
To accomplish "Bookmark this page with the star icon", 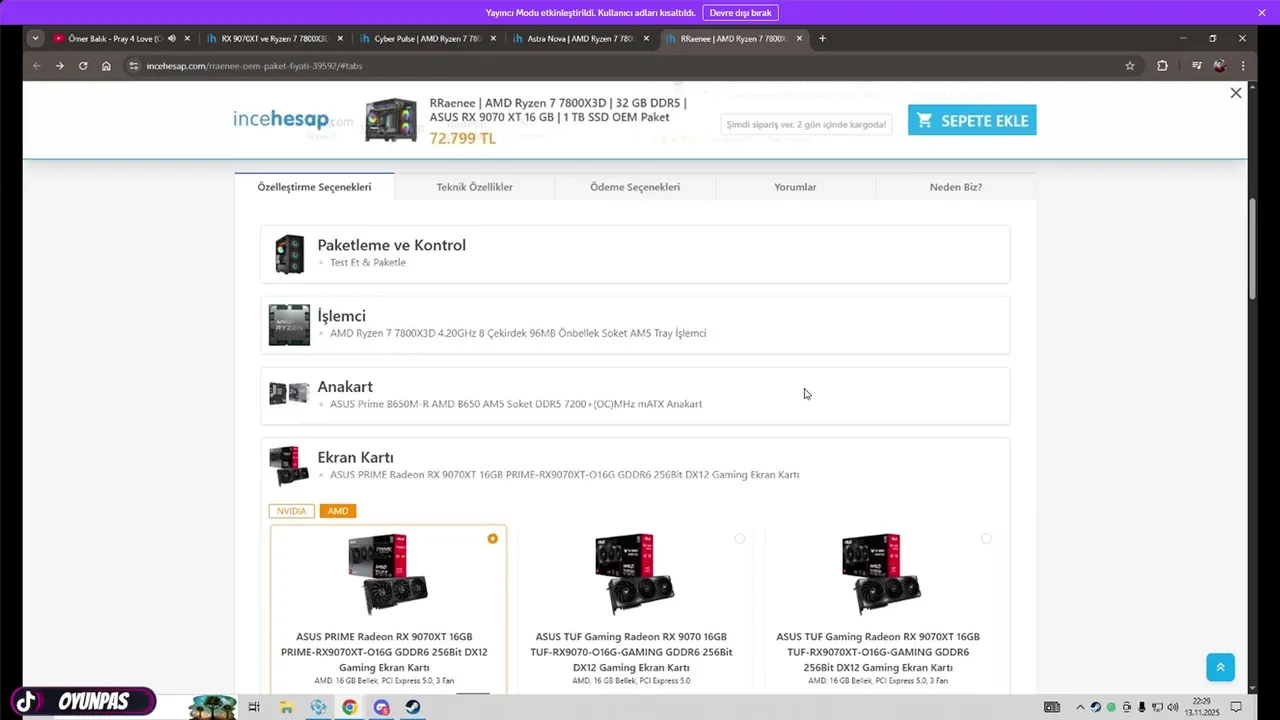I will (1130, 66).
